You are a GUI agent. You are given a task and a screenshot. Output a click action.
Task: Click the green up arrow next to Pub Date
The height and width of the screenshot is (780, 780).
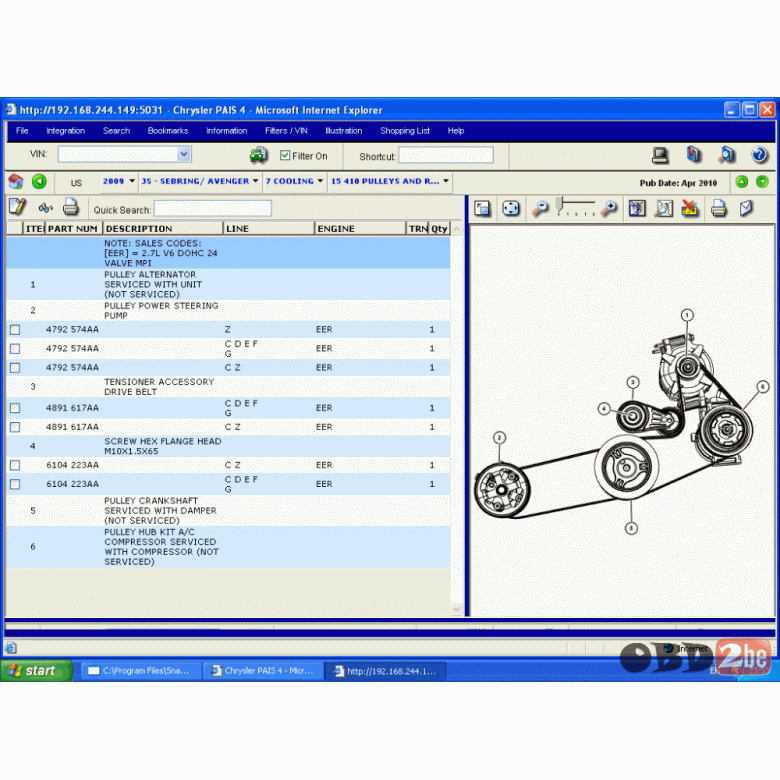click(x=742, y=182)
